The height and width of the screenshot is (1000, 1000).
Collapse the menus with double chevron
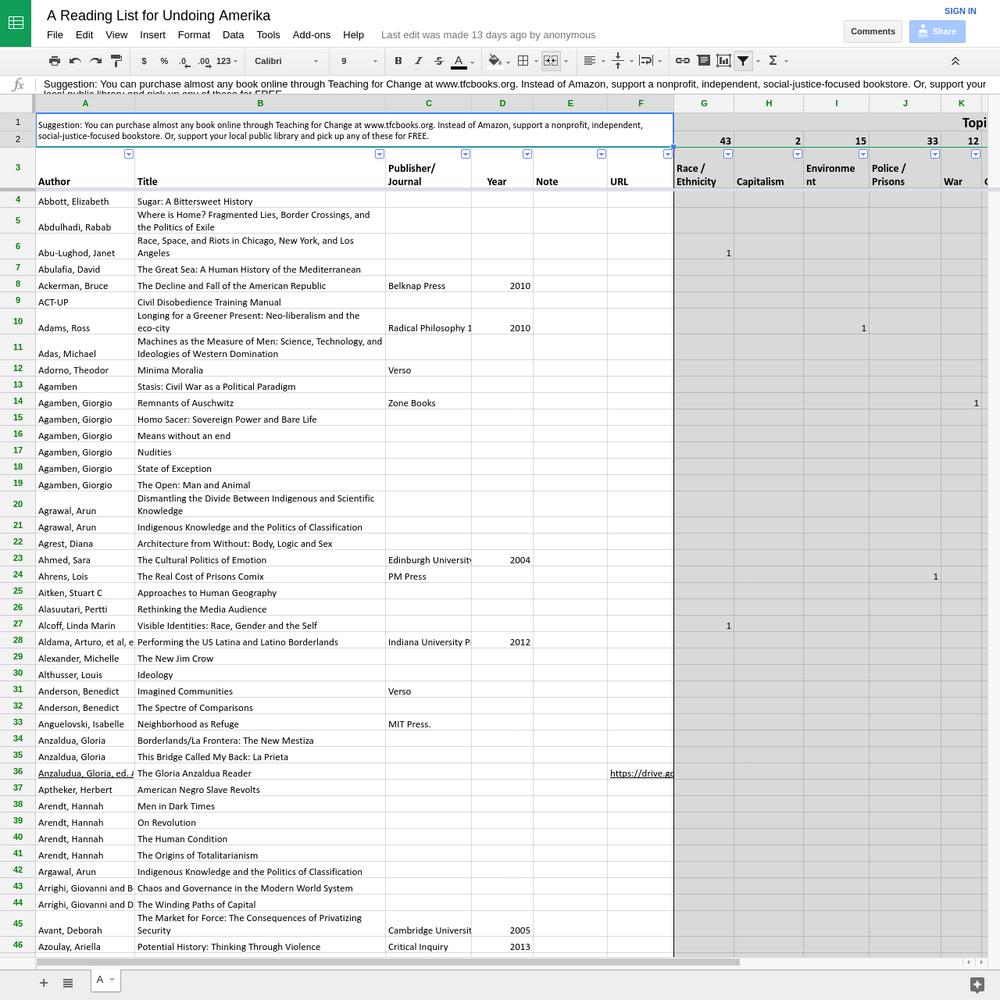tap(955, 61)
